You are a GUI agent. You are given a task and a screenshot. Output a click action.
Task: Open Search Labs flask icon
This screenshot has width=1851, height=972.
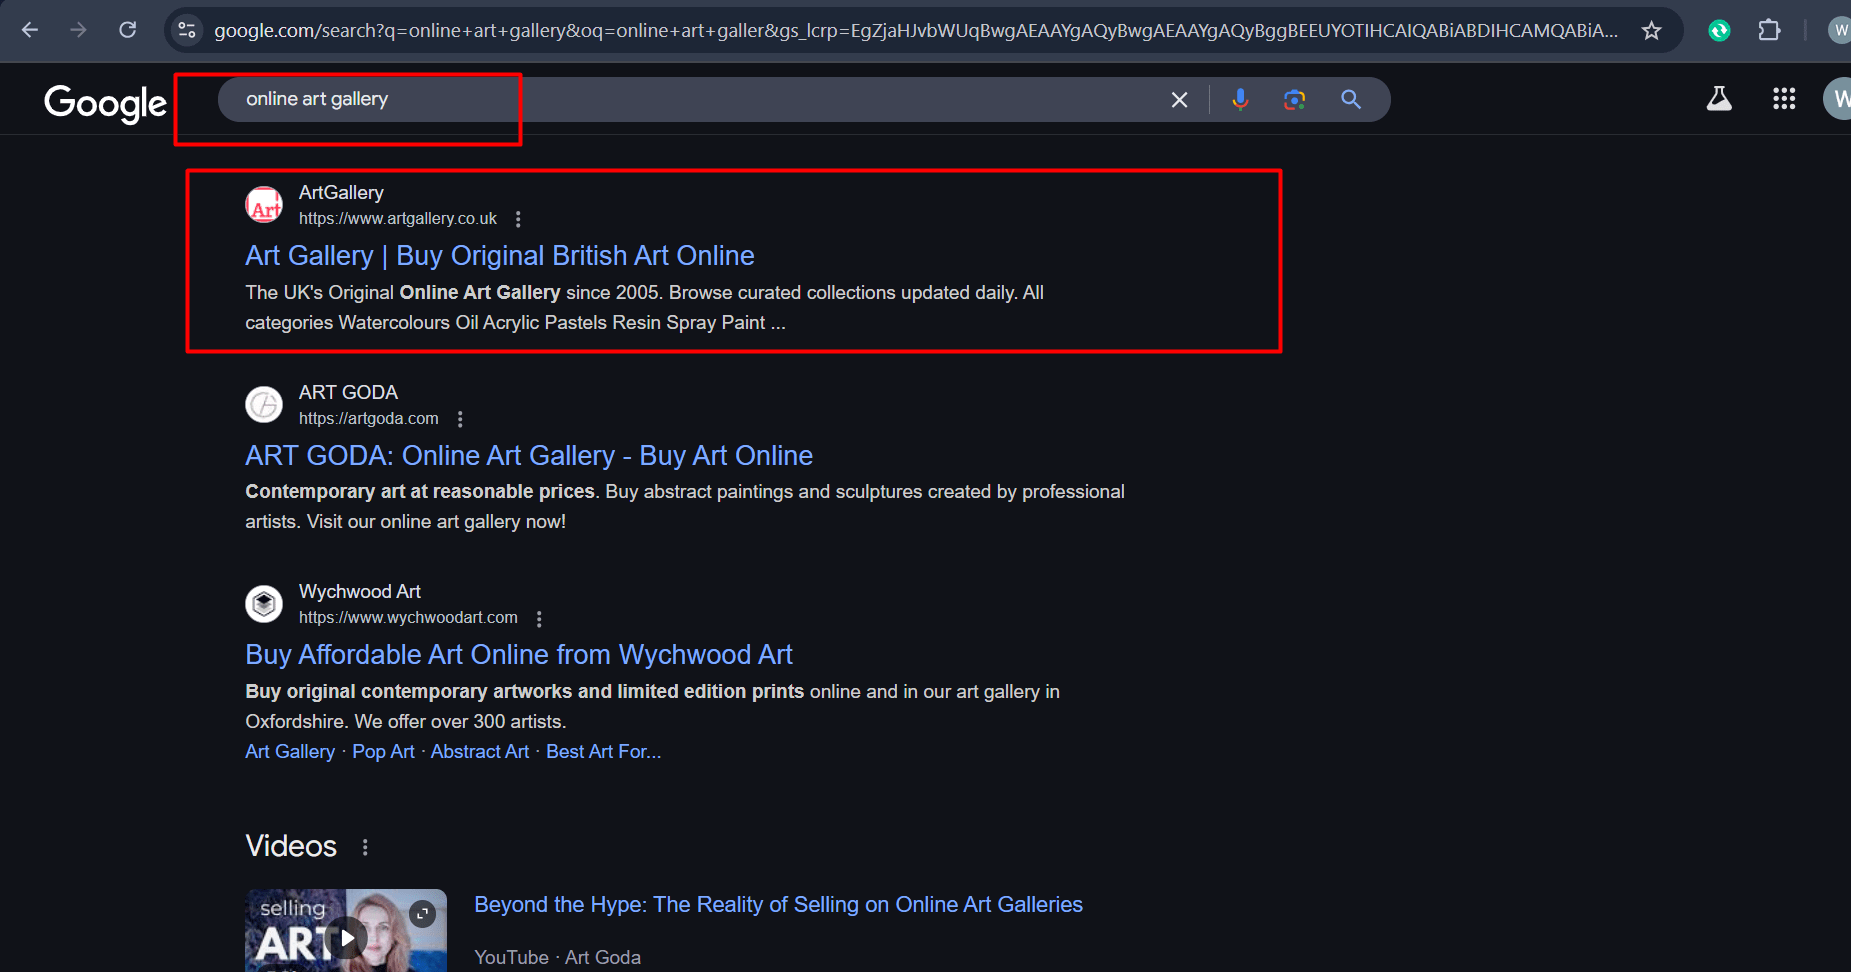click(x=1718, y=99)
